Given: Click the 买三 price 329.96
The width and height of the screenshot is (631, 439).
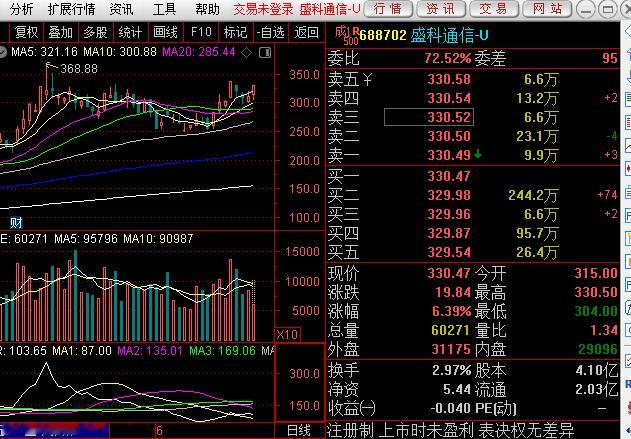Looking at the screenshot, I should (449, 214).
